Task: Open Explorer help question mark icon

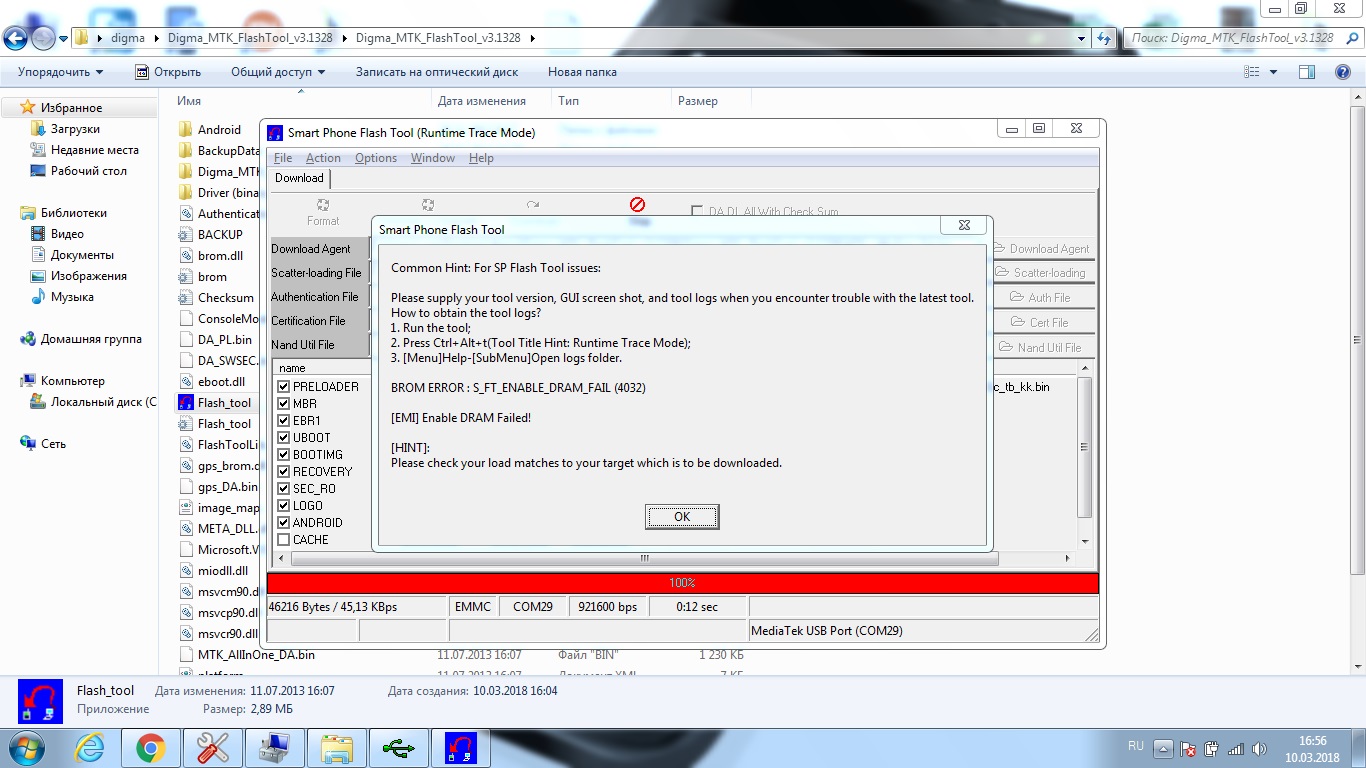Action: click(x=1343, y=72)
